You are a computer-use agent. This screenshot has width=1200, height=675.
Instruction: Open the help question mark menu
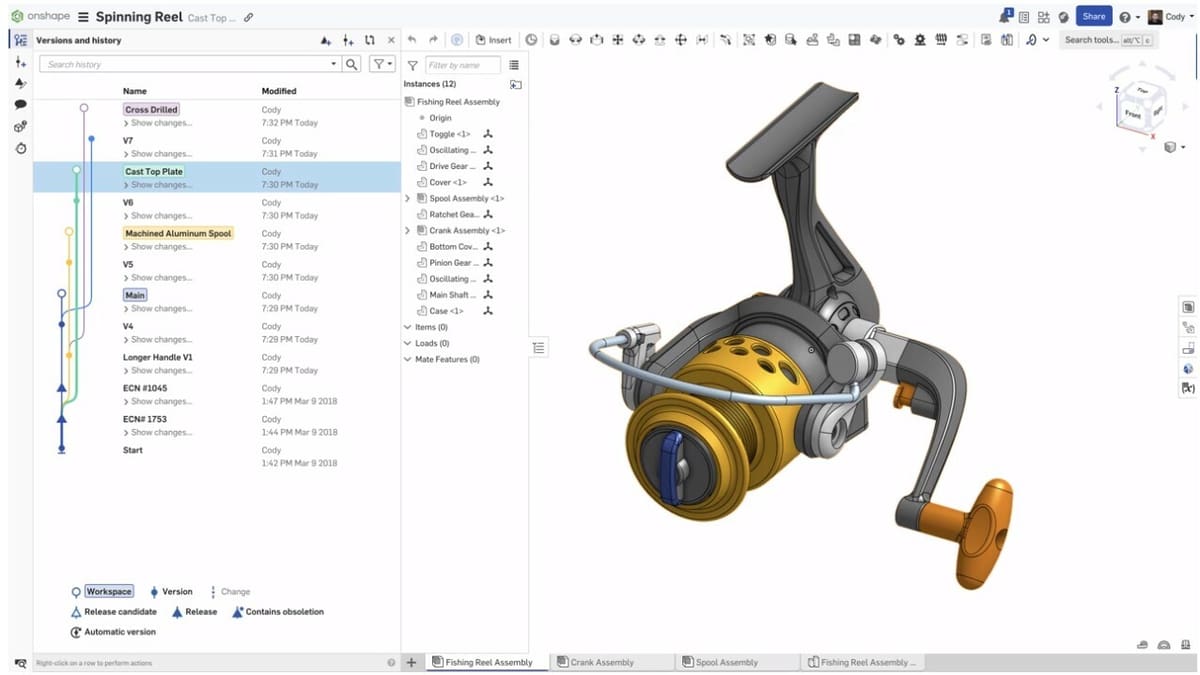1129,17
